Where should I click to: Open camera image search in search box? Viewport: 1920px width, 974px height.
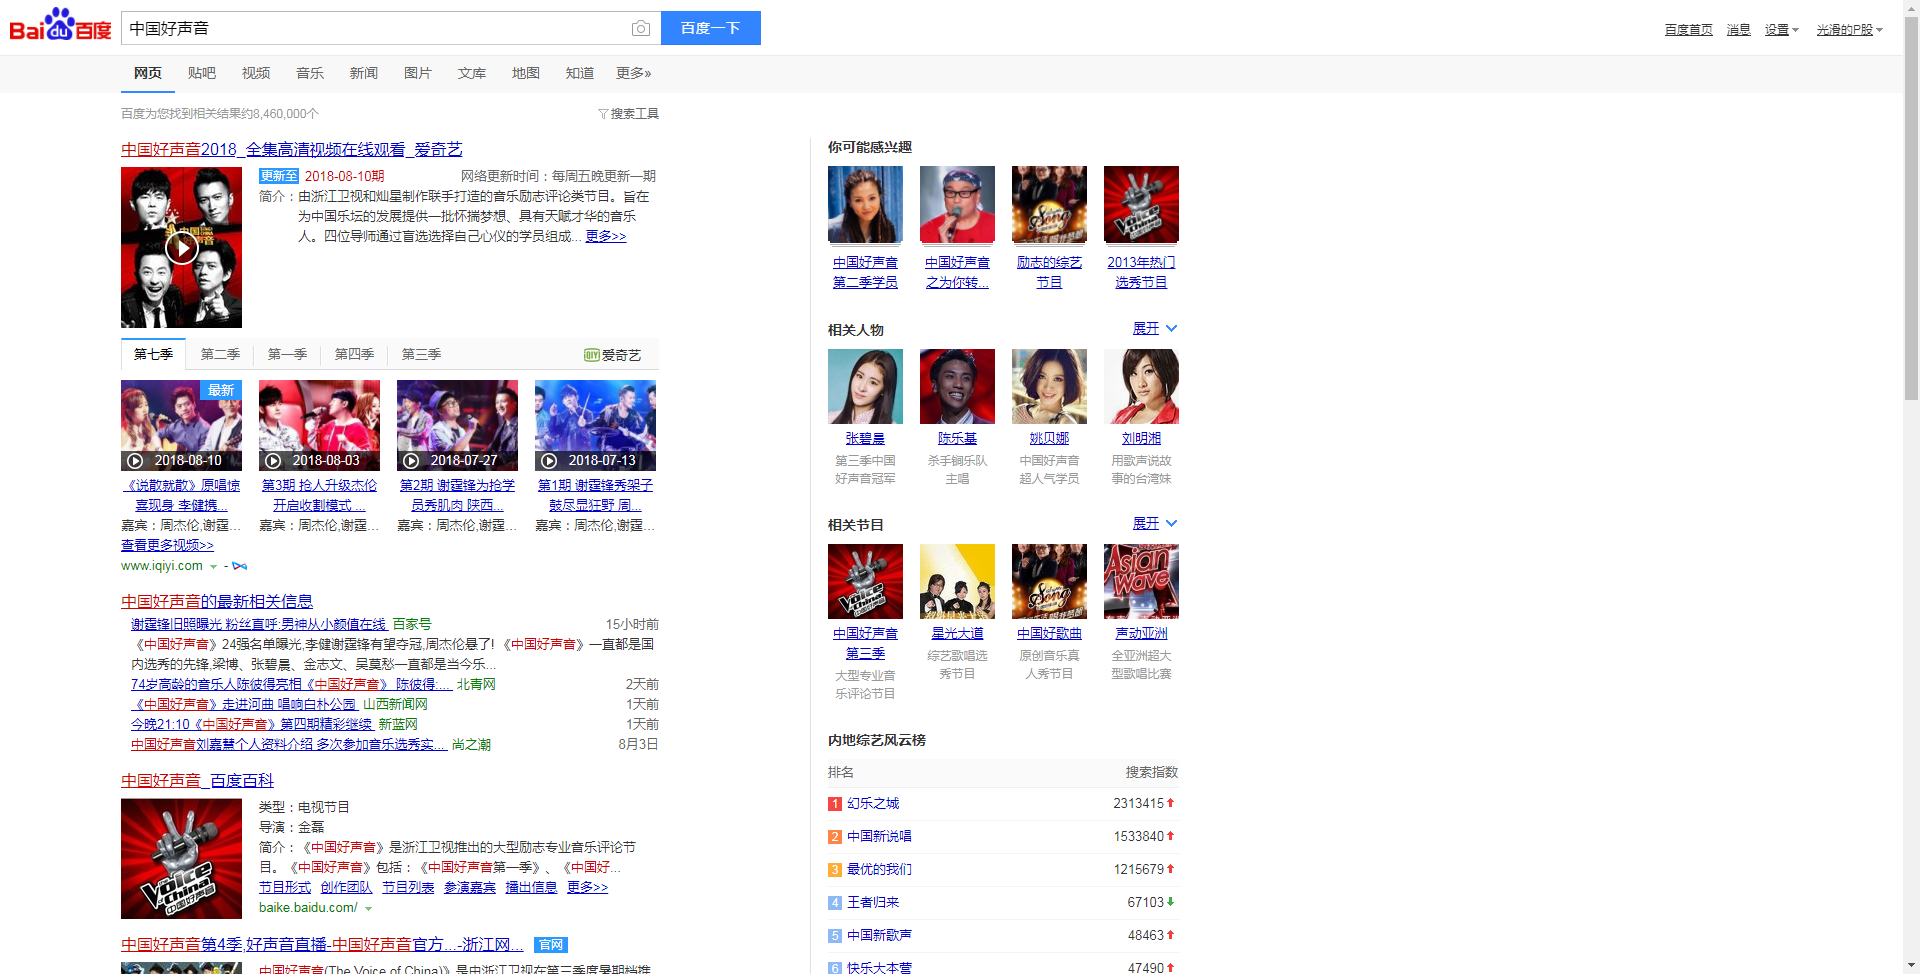(641, 28)
